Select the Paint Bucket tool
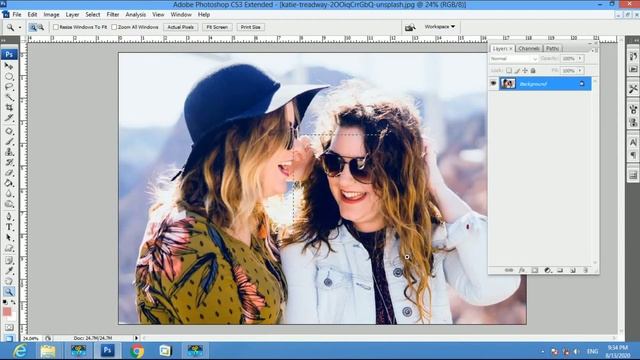Image resolution: width=640 pixels, height=360 pixels. pos(9,183)
